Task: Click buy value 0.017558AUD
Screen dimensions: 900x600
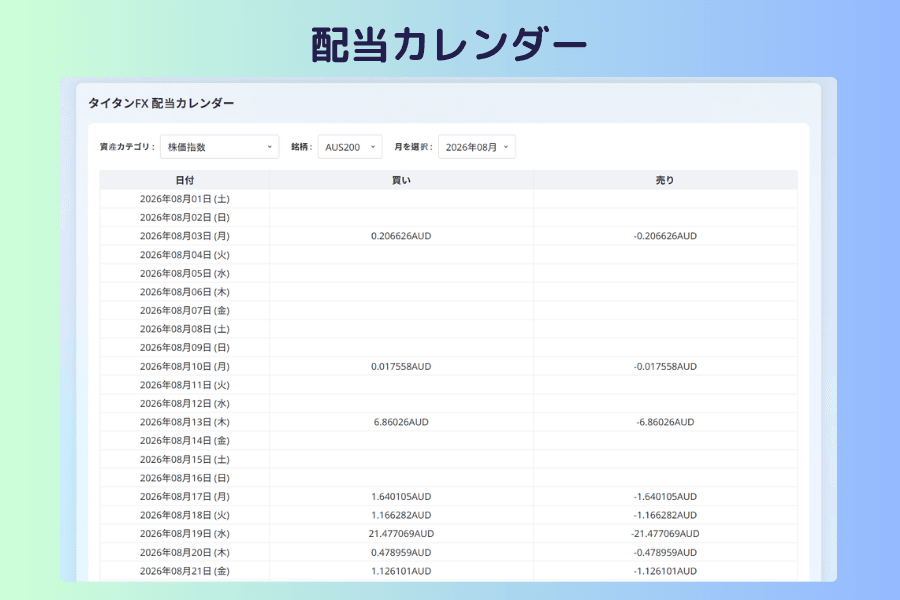Action: (x=401, y=366)
